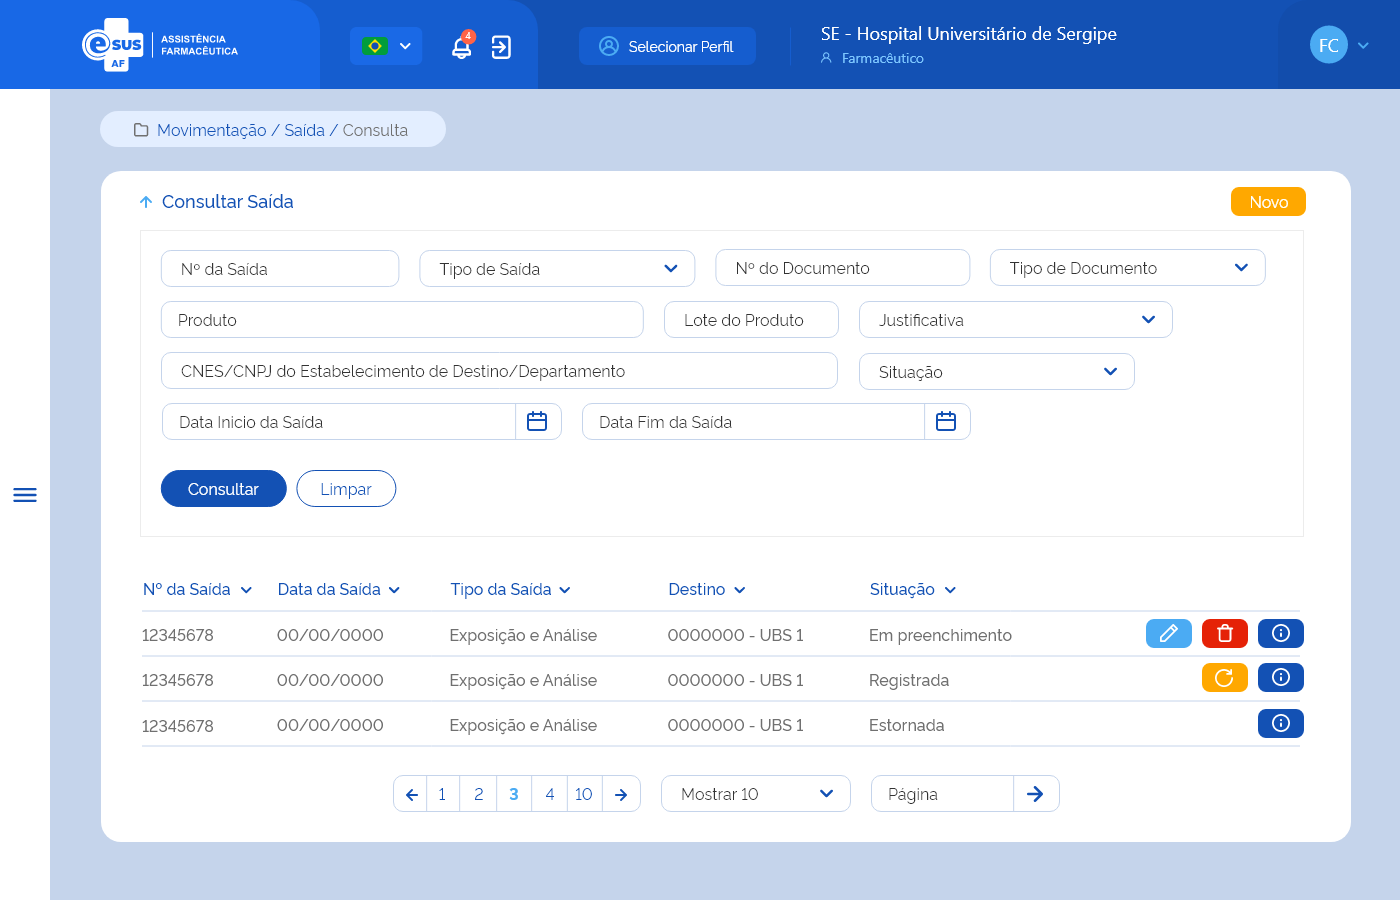Go to page 4 in pagination
Image resolution: width=1400 pixels, height=900 pixels.
click(x=549, y=794)
